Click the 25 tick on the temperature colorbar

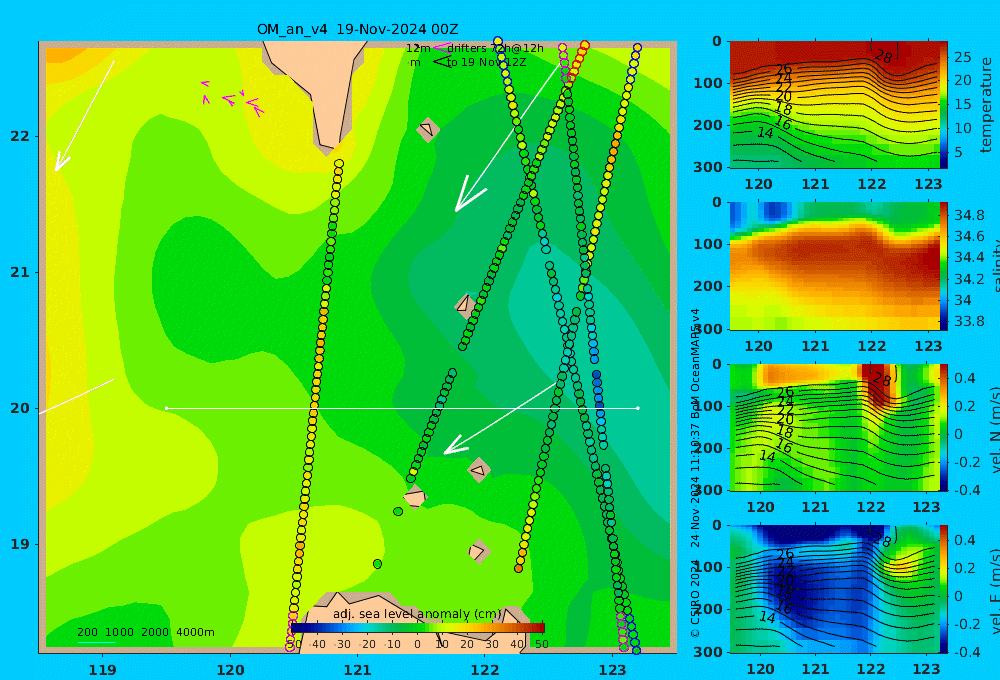click(963, 57)
